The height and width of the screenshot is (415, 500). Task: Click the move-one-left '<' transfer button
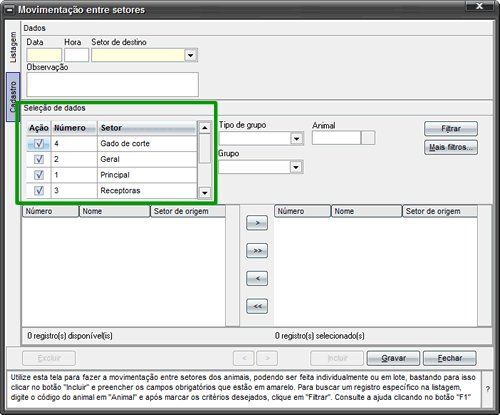tap(257, 278)
